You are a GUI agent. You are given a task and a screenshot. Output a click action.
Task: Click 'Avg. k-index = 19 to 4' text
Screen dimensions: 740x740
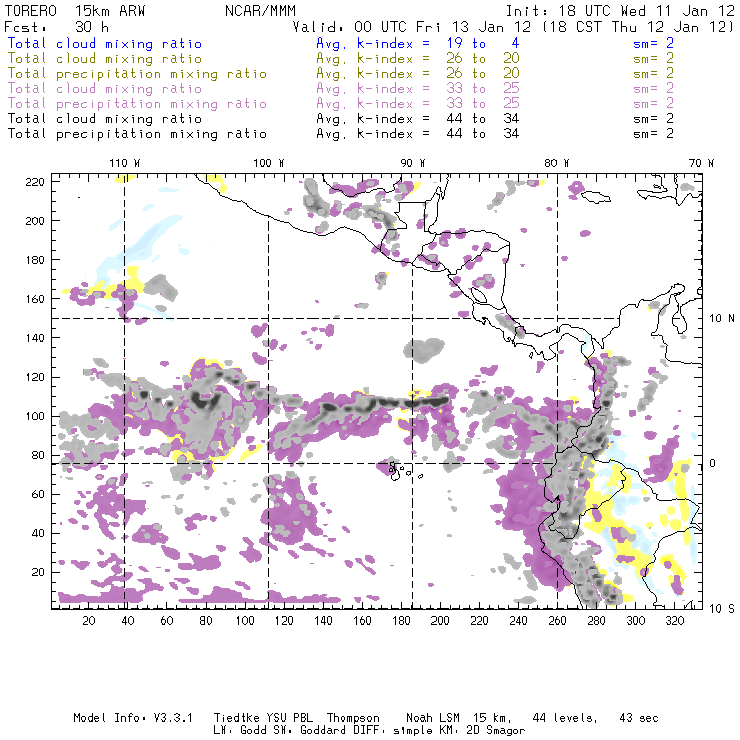coord(418,43)
